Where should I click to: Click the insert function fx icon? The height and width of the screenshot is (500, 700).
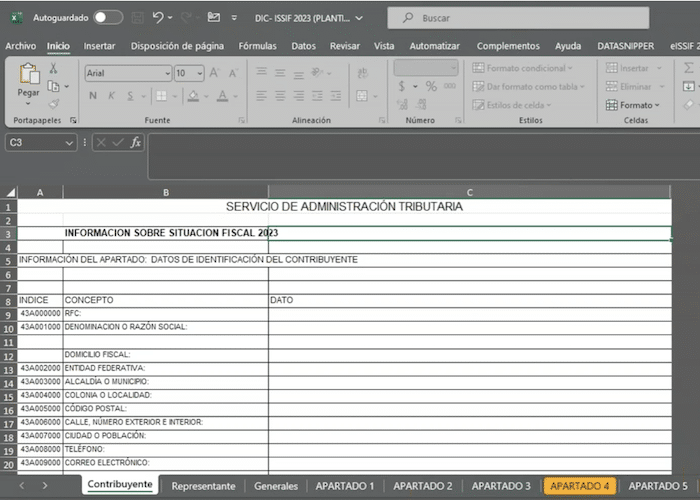click(136, 143)
